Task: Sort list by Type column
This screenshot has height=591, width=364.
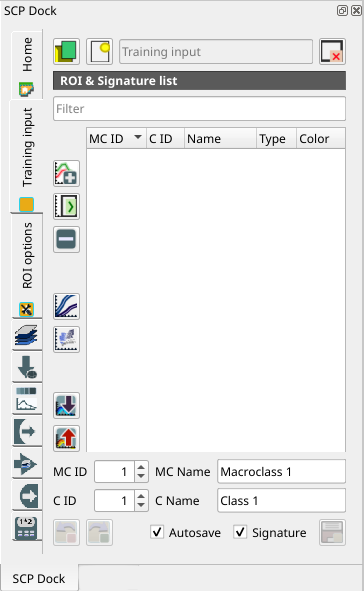Action: point(276,138)
